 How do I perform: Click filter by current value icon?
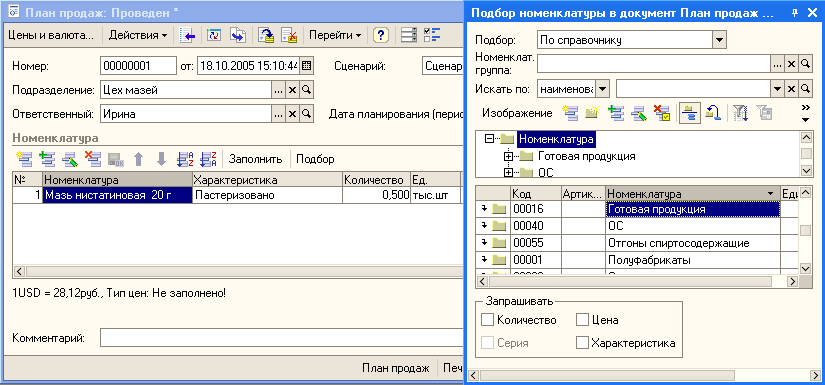pos(763,113)
